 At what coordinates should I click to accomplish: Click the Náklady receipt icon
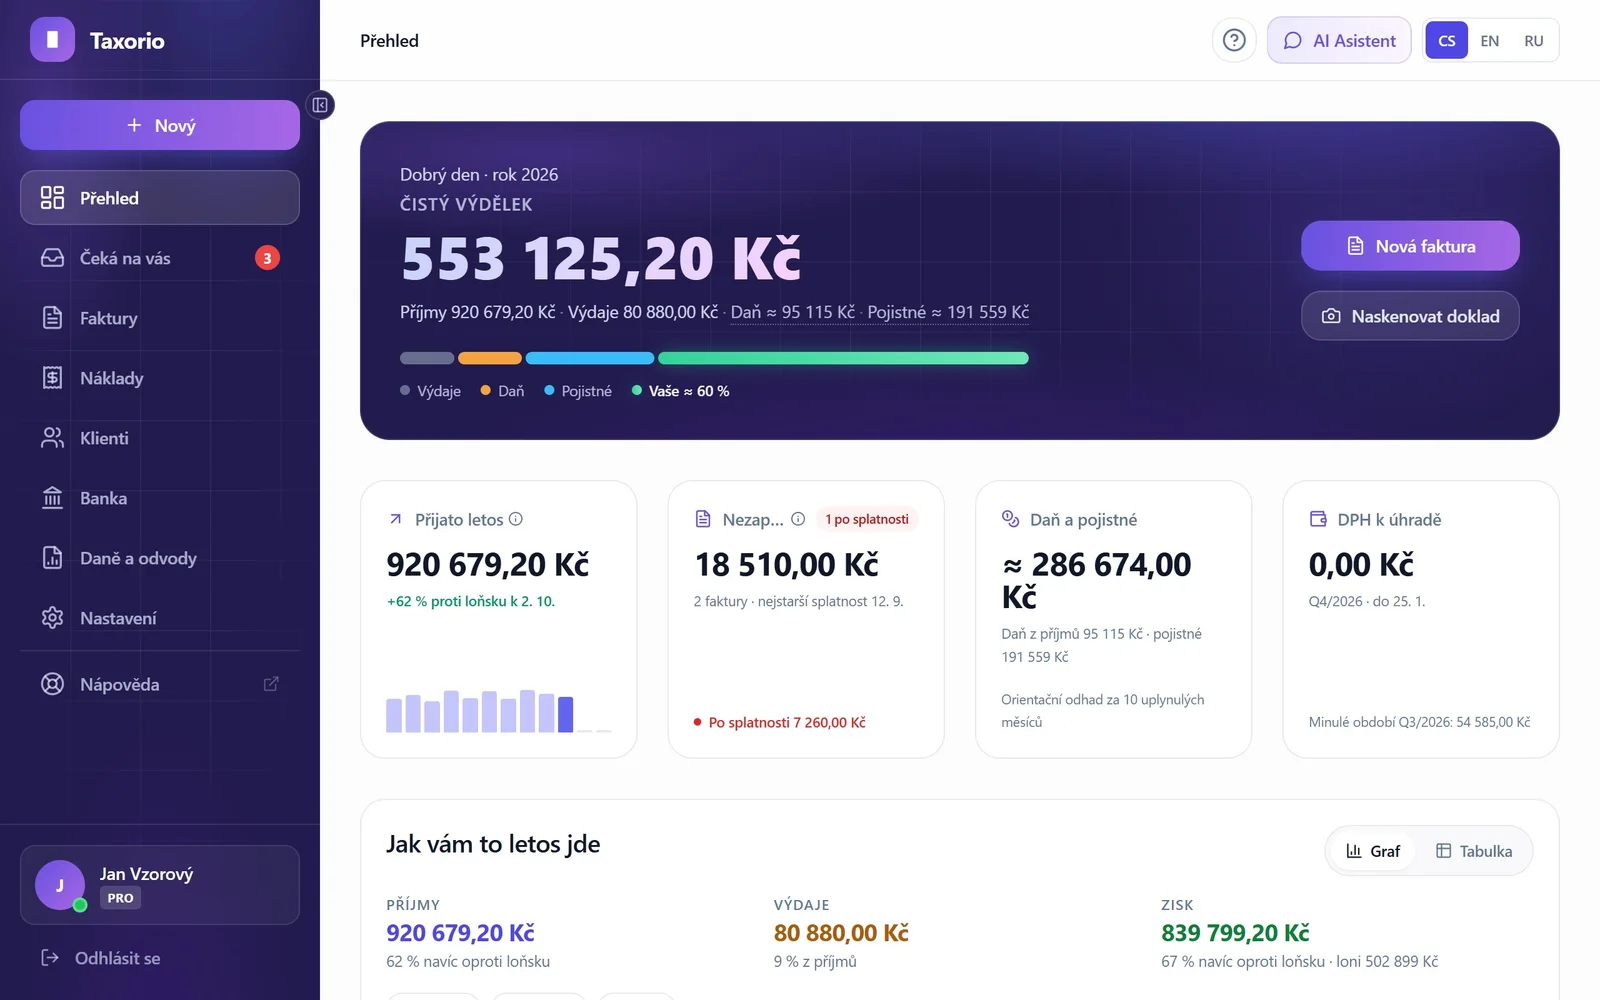(52, 378)
